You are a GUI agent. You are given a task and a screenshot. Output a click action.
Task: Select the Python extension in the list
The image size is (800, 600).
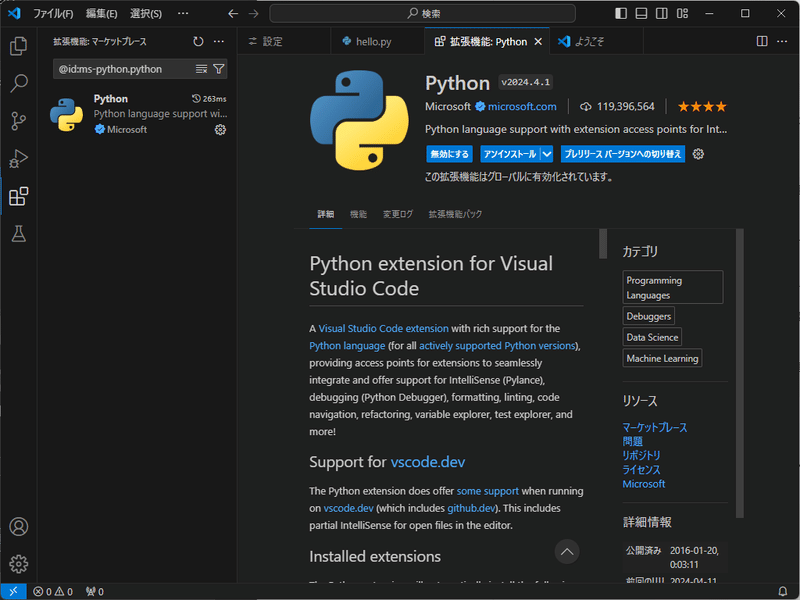point(138,114)
